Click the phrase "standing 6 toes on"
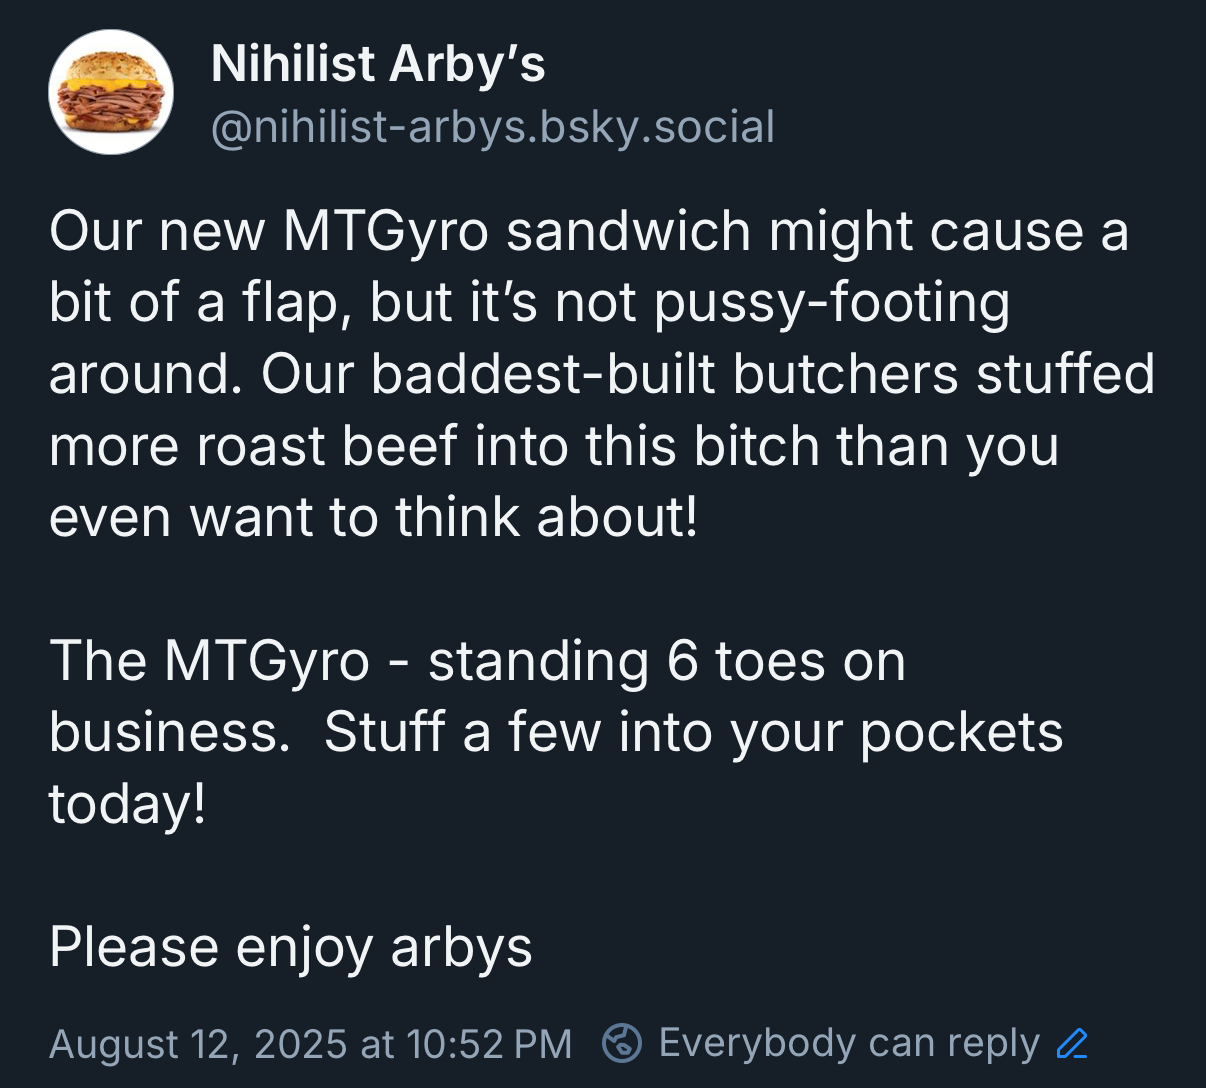Viewport: 1206px width, 1088px height. [x=667, y=661]
